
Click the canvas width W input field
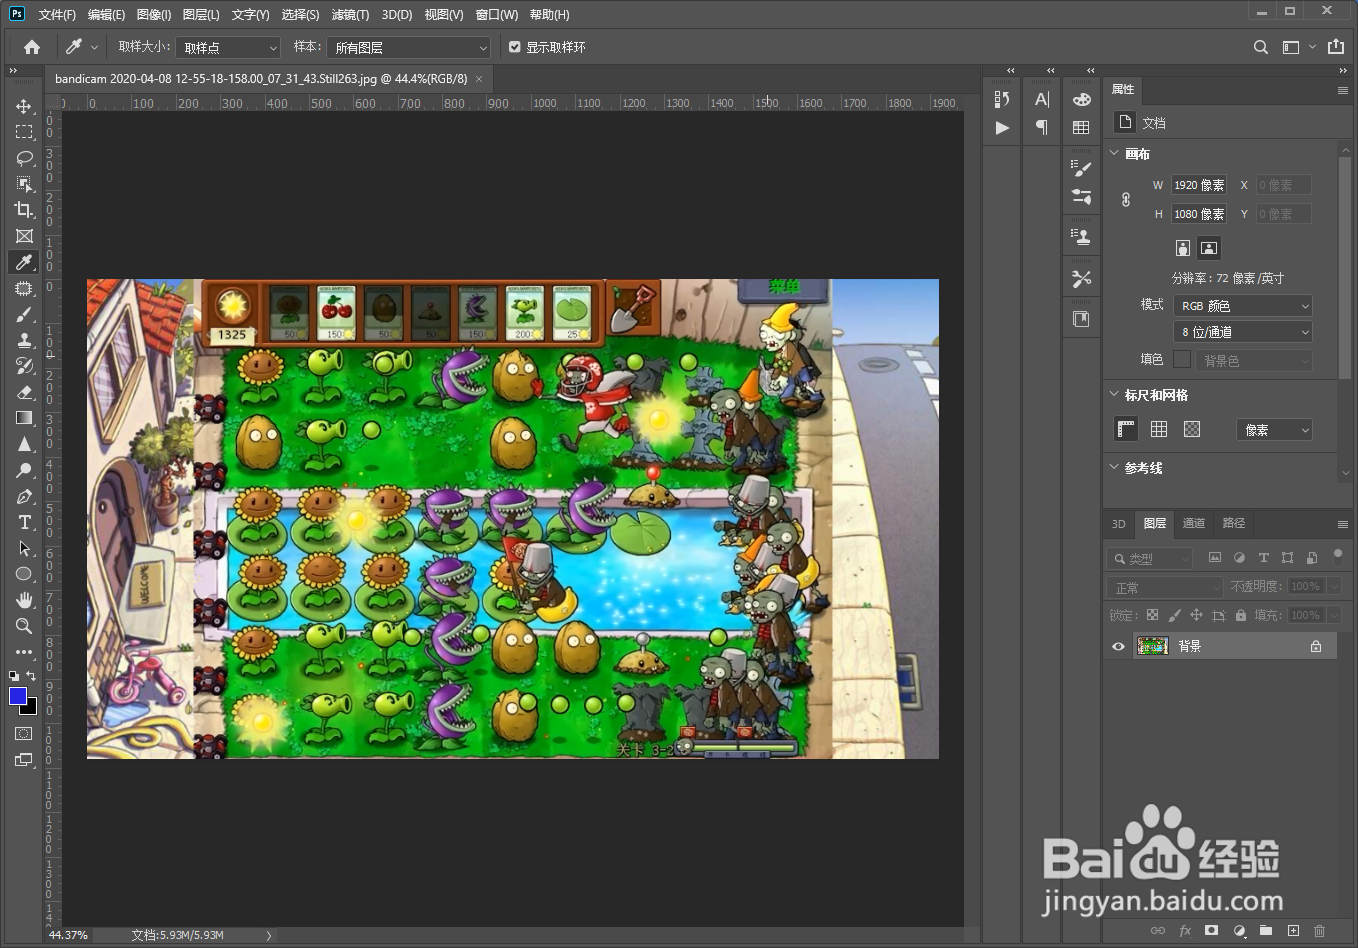point(1199,185)
